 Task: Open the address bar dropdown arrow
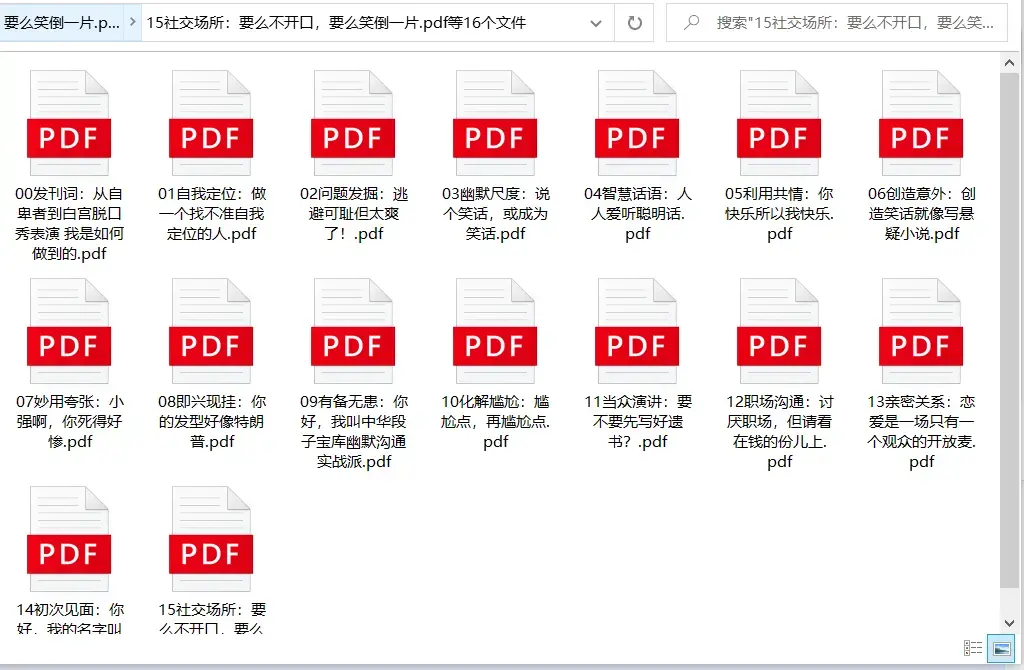click(597, 21)
